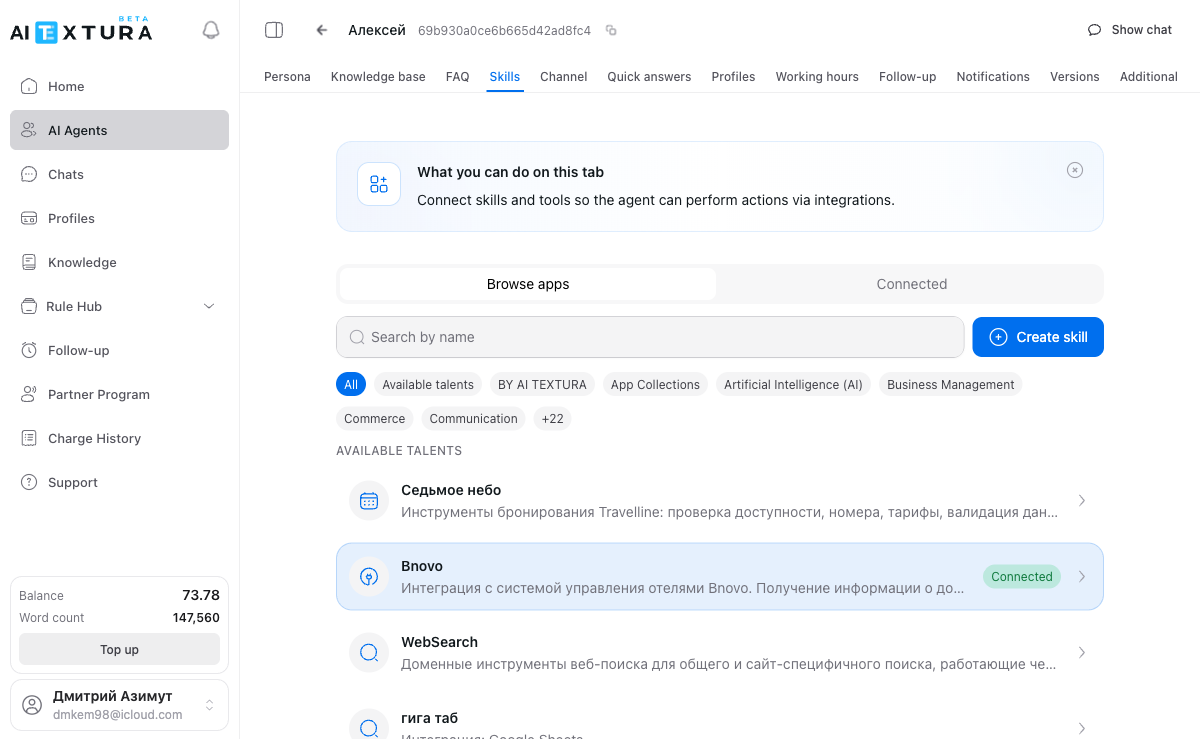This screenshot has height=739, width=1200.
Task: Click the Rule Hub icon in sidebar
Action: [x=30, y=306]
